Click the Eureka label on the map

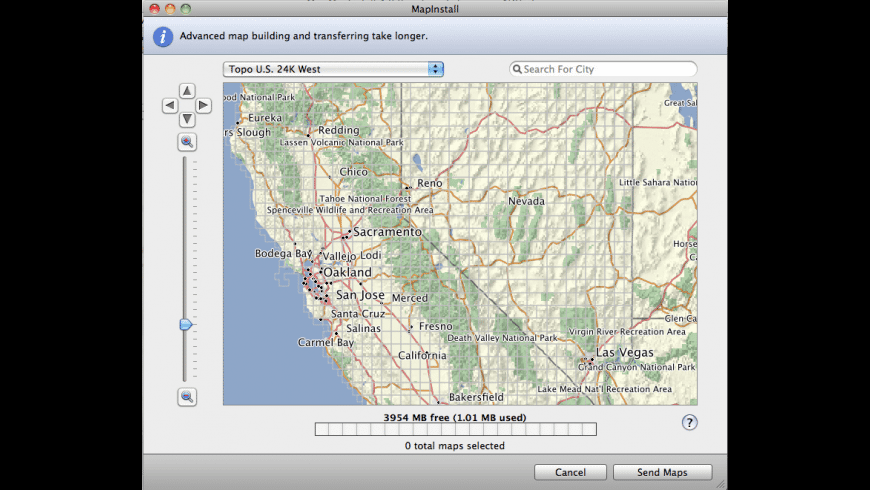pos(265,118)
